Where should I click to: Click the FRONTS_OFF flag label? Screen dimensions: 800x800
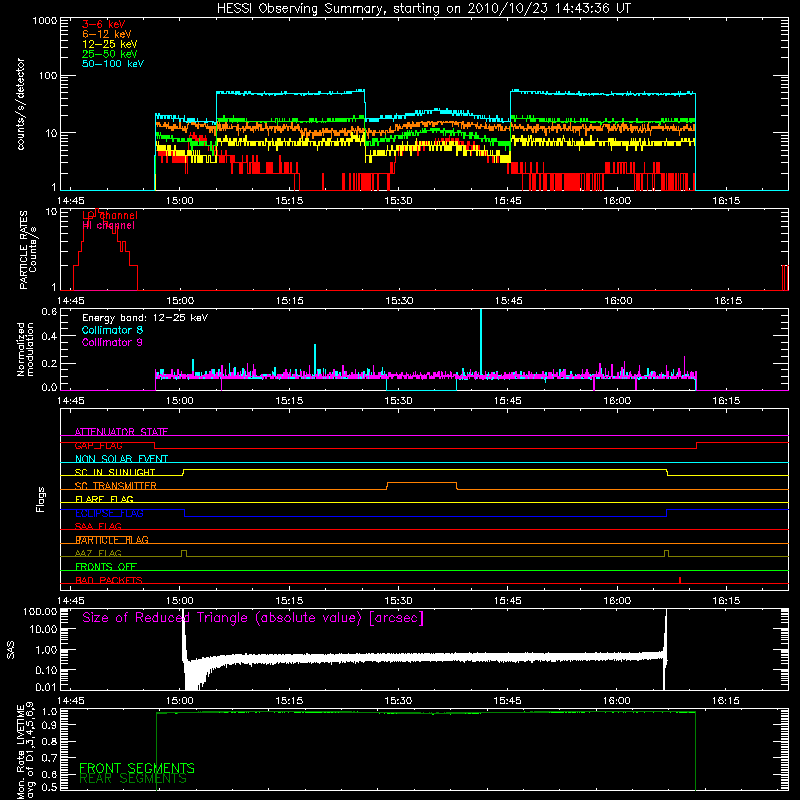[x=106, y=567]
